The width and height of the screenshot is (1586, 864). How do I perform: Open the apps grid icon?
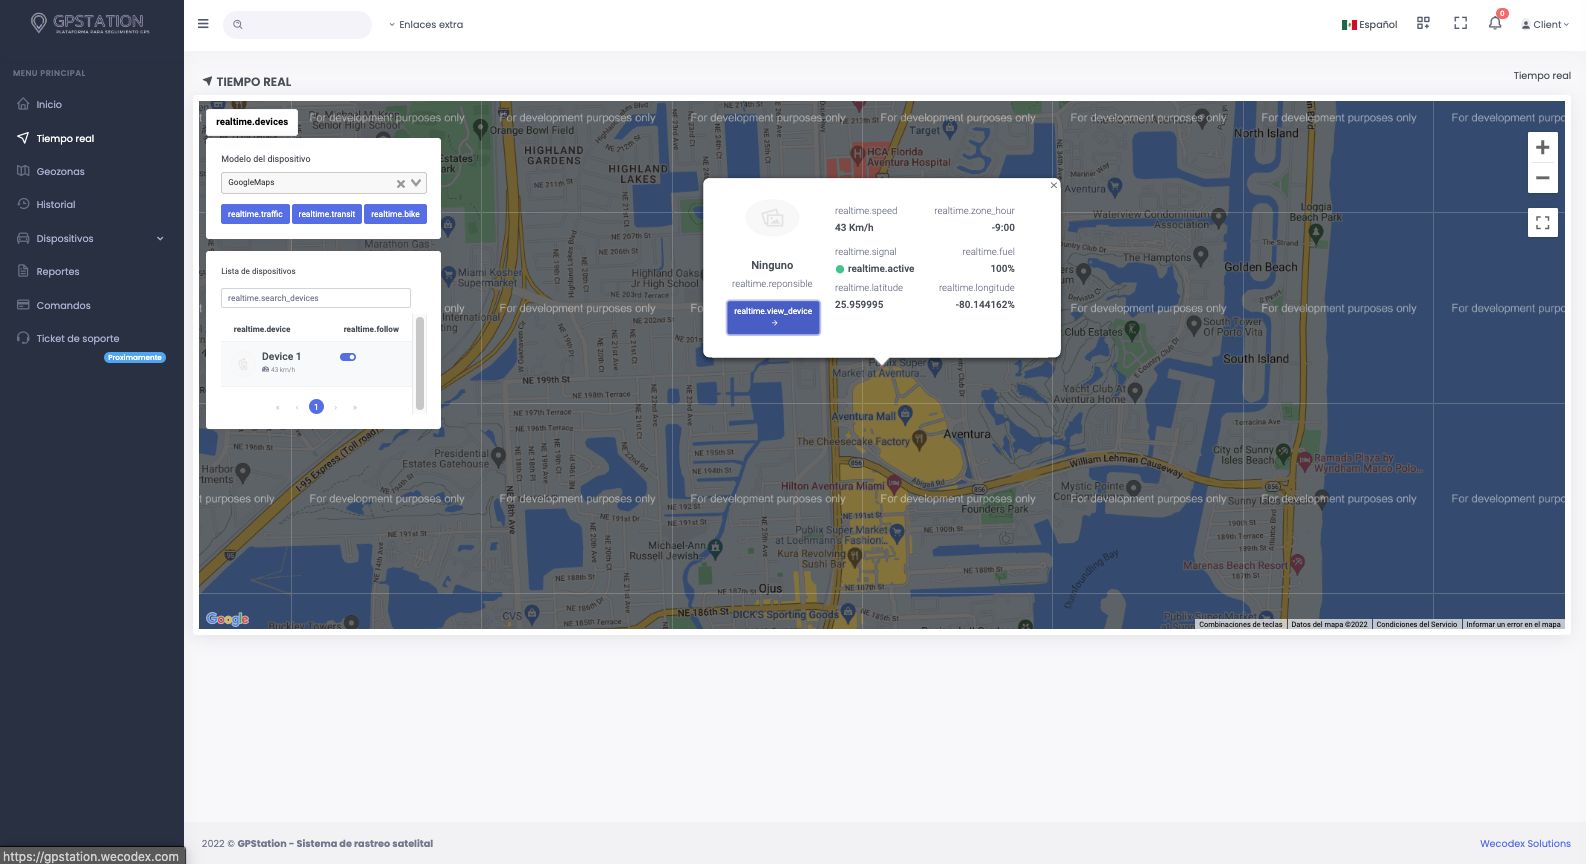point(1423,24)
